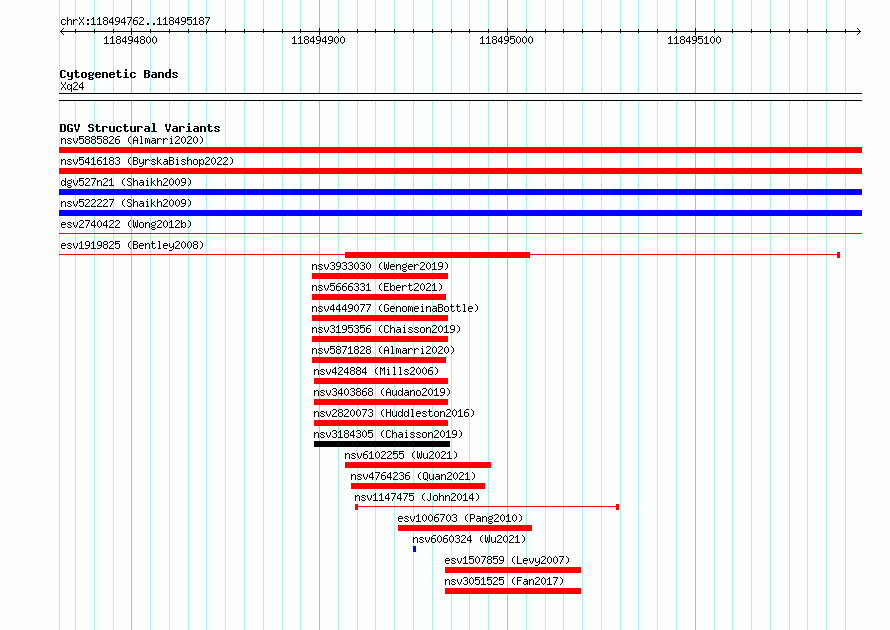The height and width of the screenshot is (630, 890).
Task: Click the Cytogenetic Bands track title
Action: pos(119,74)
